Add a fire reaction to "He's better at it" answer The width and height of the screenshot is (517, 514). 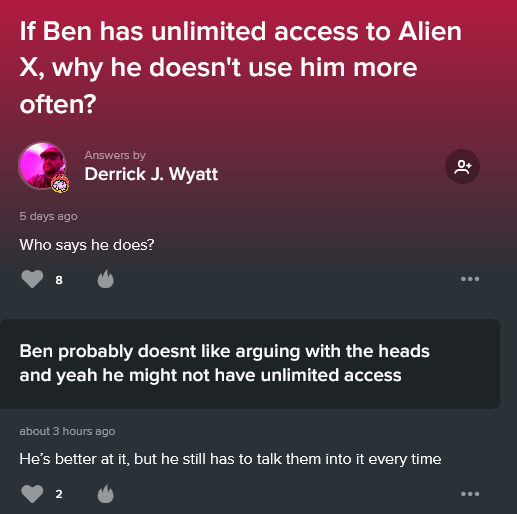(x=106, y=494)
